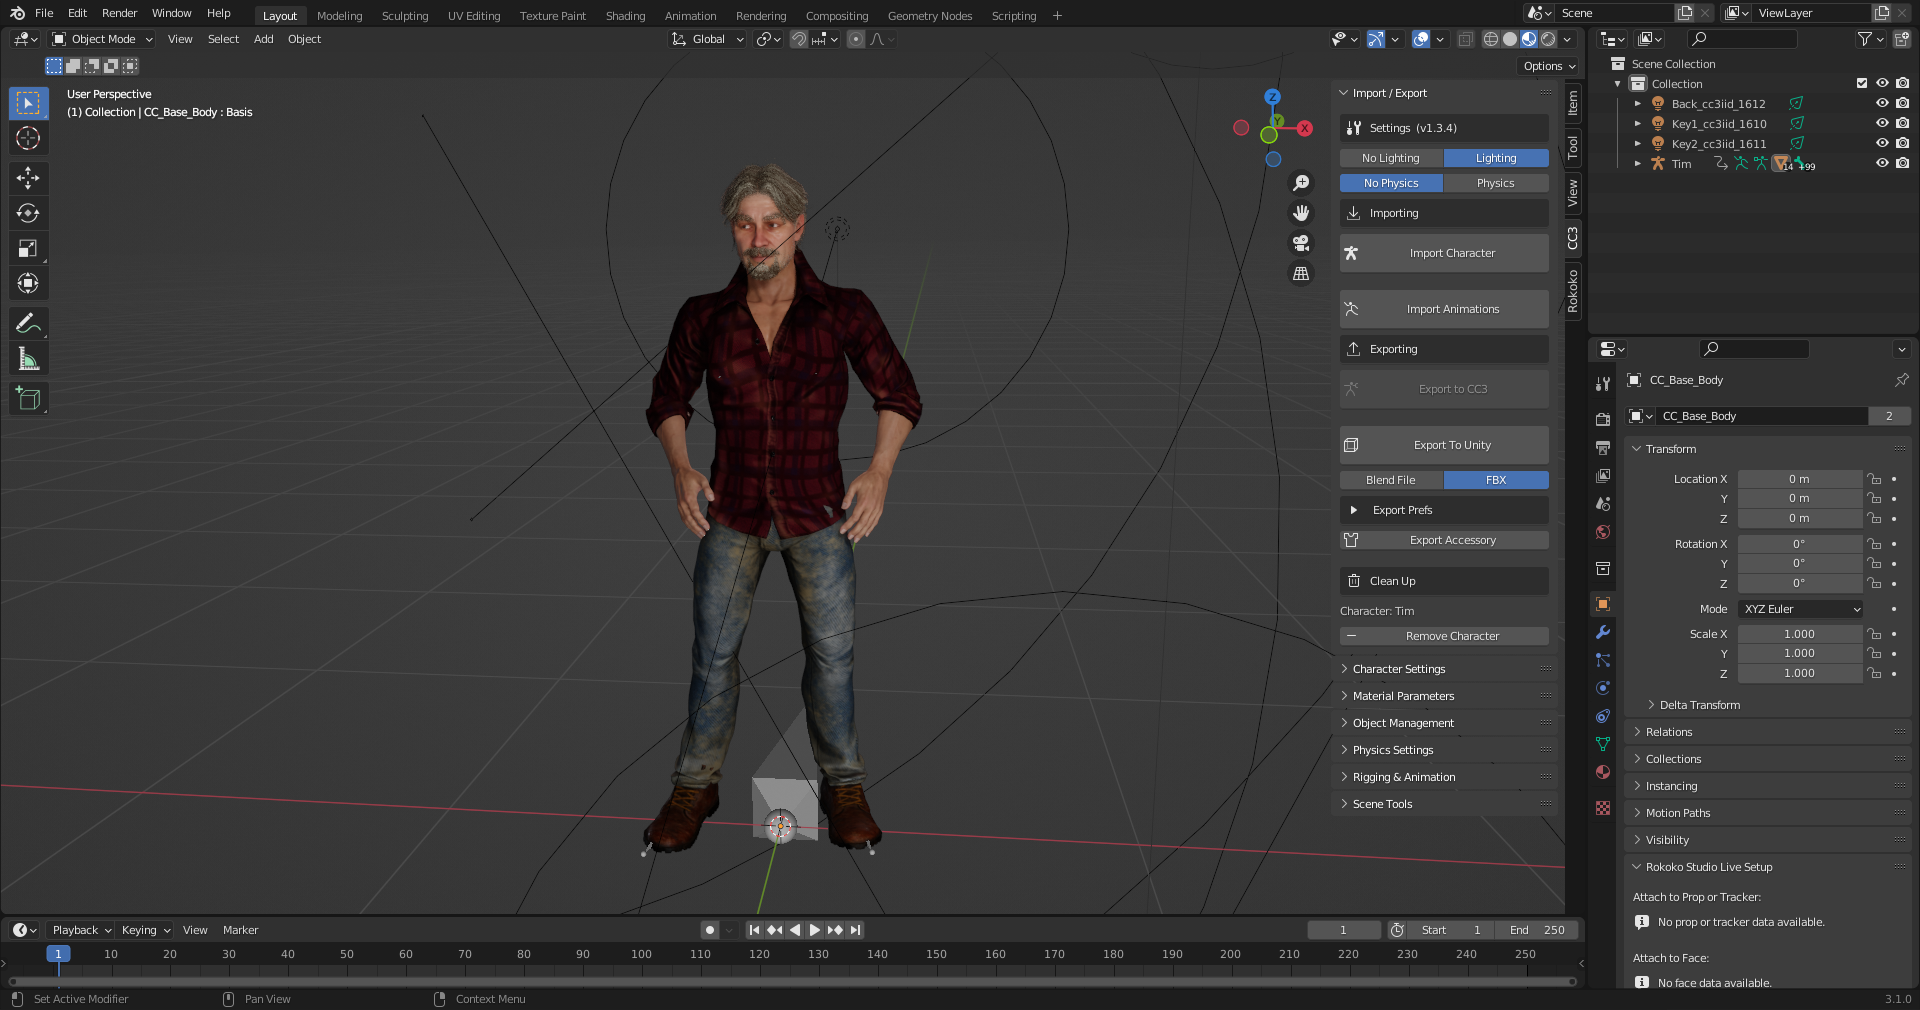Viewport: 1920px width, 1010px height.
Task: Select the Physics option
Action: pyautogui.click(x=1496, y=183)
